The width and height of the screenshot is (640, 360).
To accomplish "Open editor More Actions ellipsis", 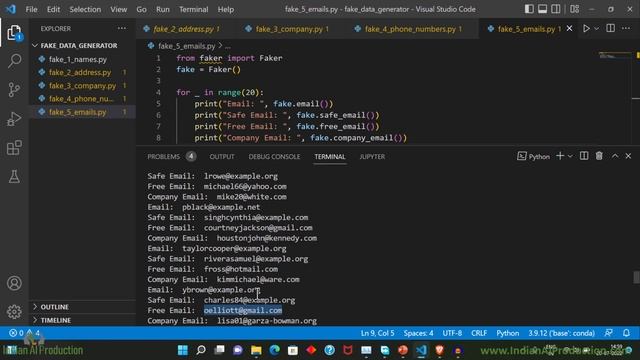I will click(x=626, y=29).
